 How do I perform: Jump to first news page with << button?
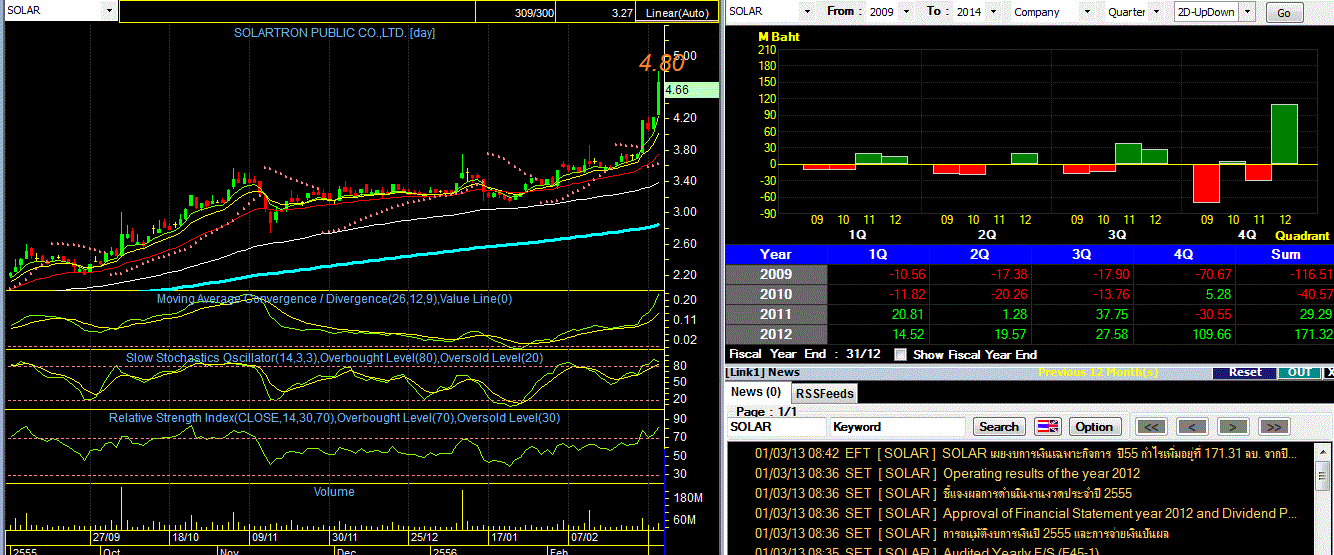tap(1150, 426)
